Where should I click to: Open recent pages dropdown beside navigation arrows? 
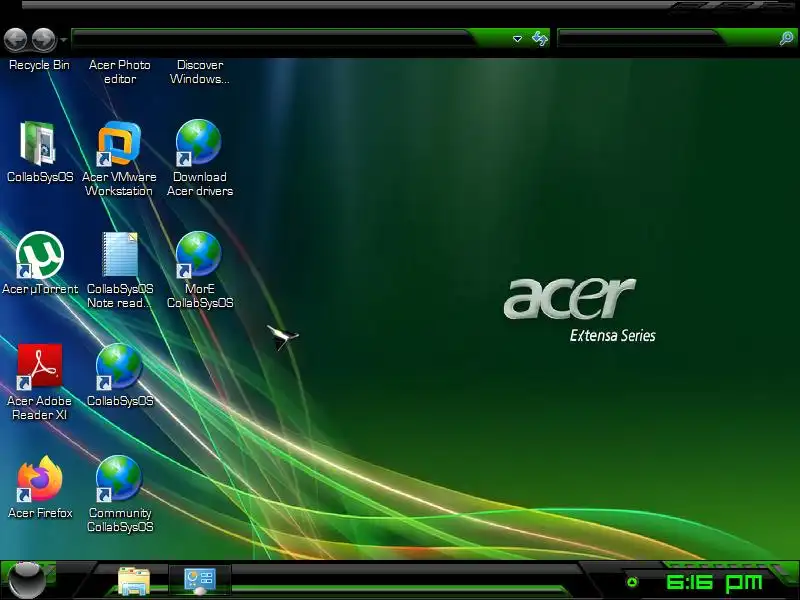point(63,39)
